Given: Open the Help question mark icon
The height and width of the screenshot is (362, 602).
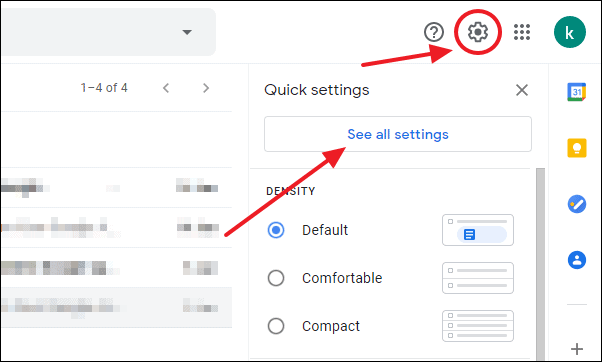Looking at the screenshot, I should (x=434, y=32).
